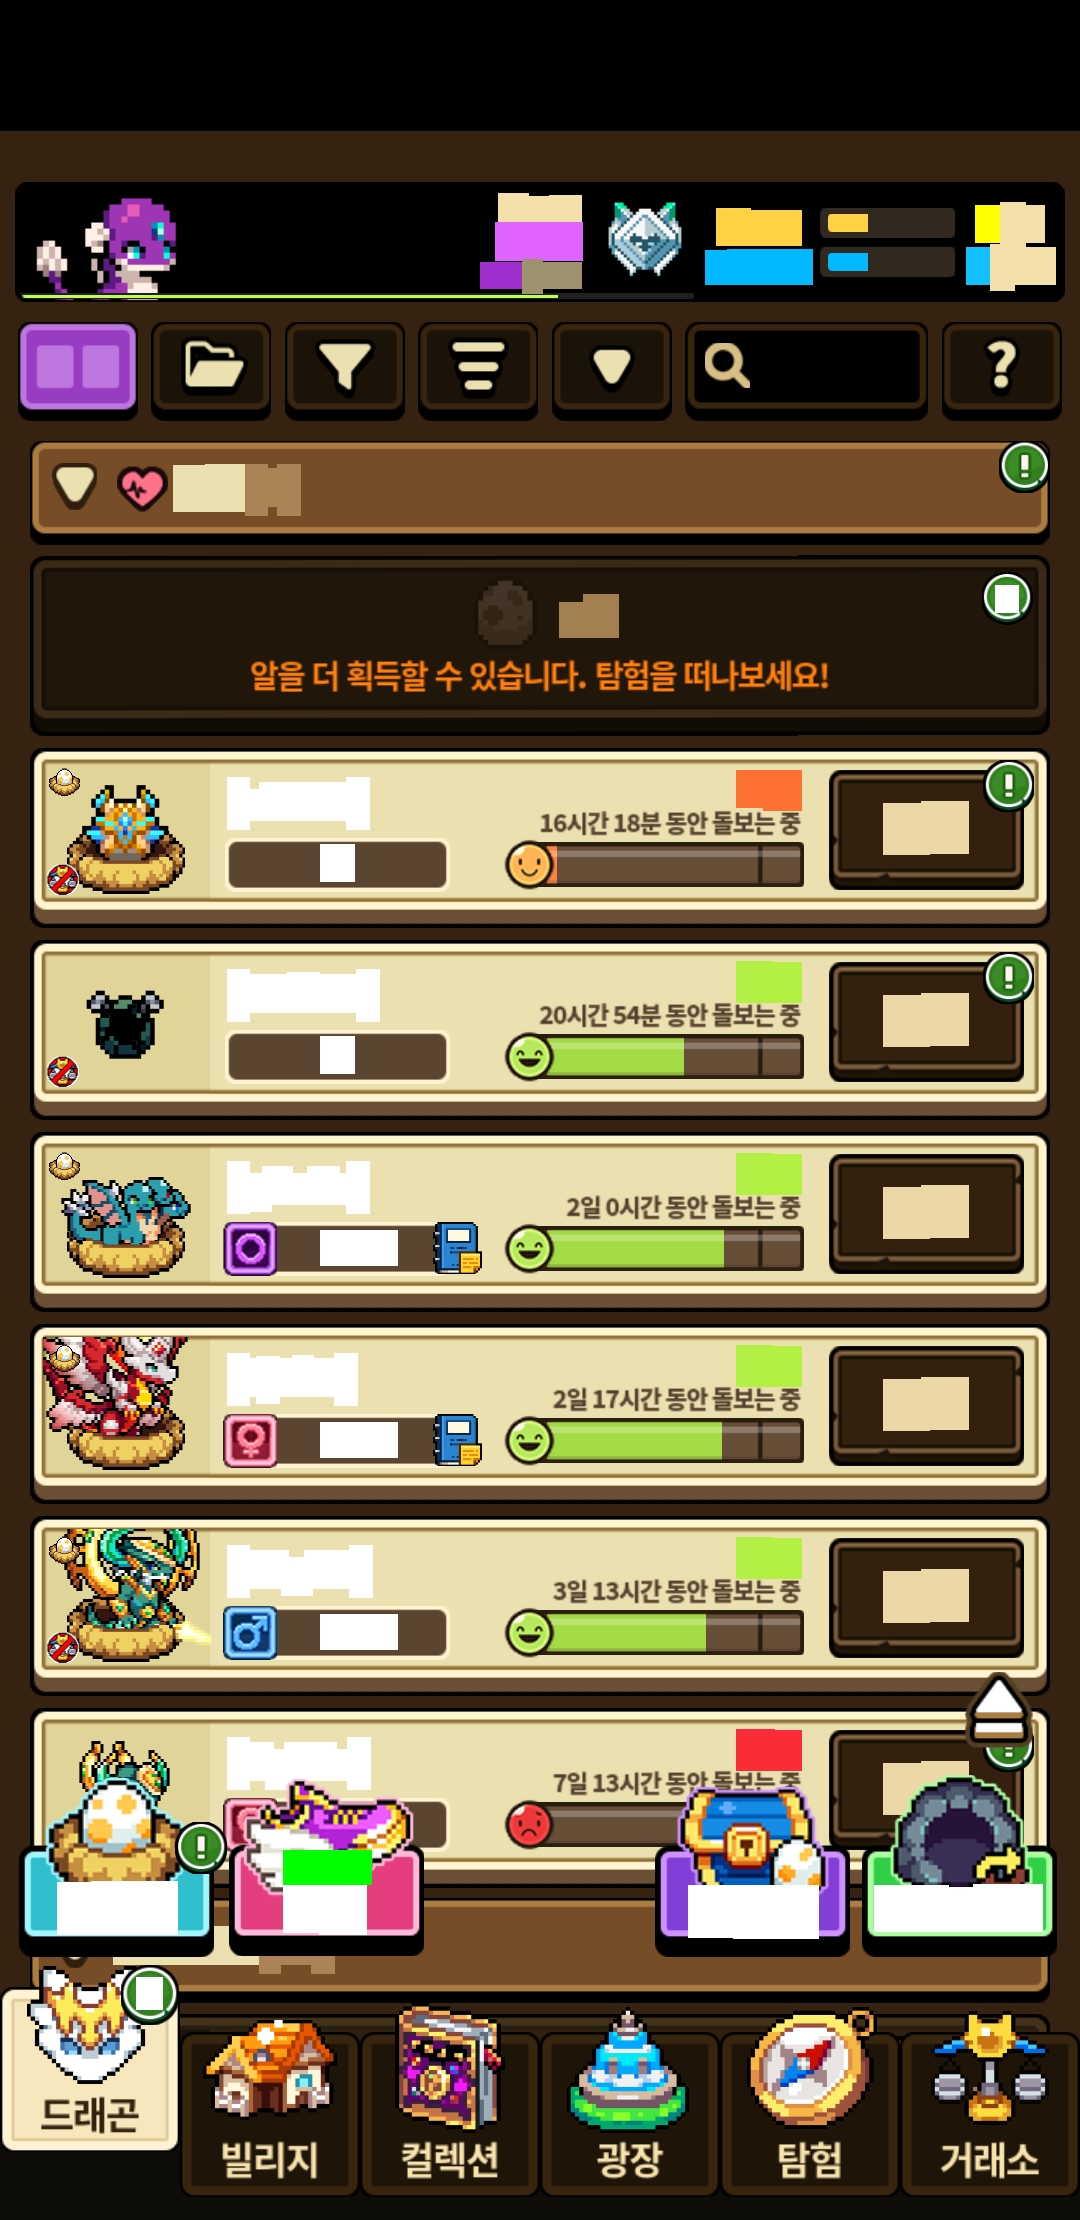Screen dimensions: 1080x2220
Task: Open the folder icon in toolbar
Action: coord(211,366)
